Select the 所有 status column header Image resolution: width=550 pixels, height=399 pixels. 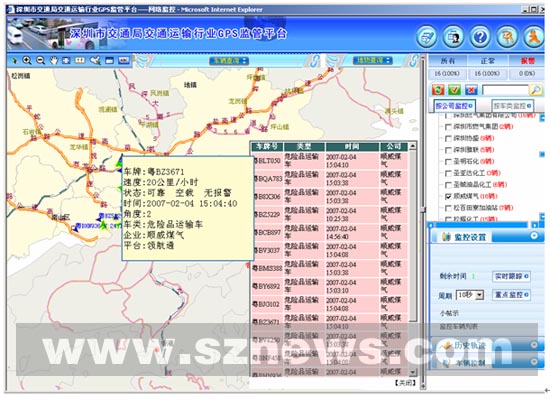(448, 61)
